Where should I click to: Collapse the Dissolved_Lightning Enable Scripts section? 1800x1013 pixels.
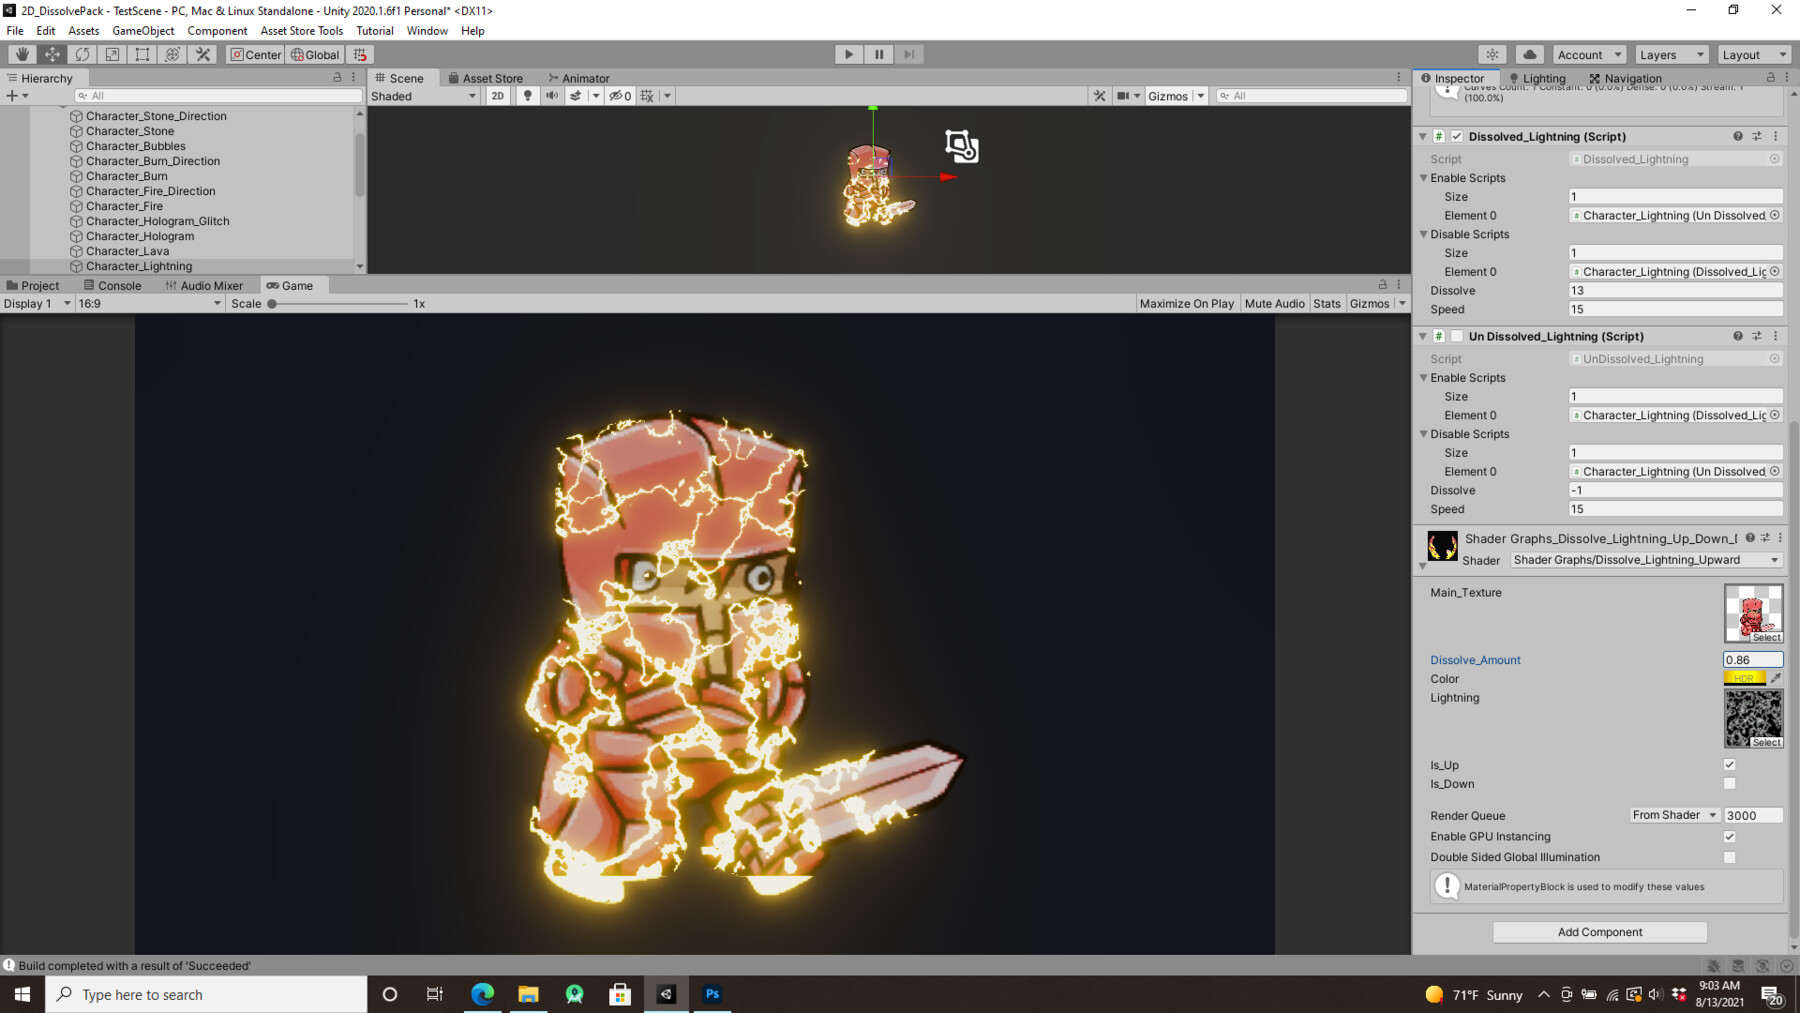click(1424, 177)
